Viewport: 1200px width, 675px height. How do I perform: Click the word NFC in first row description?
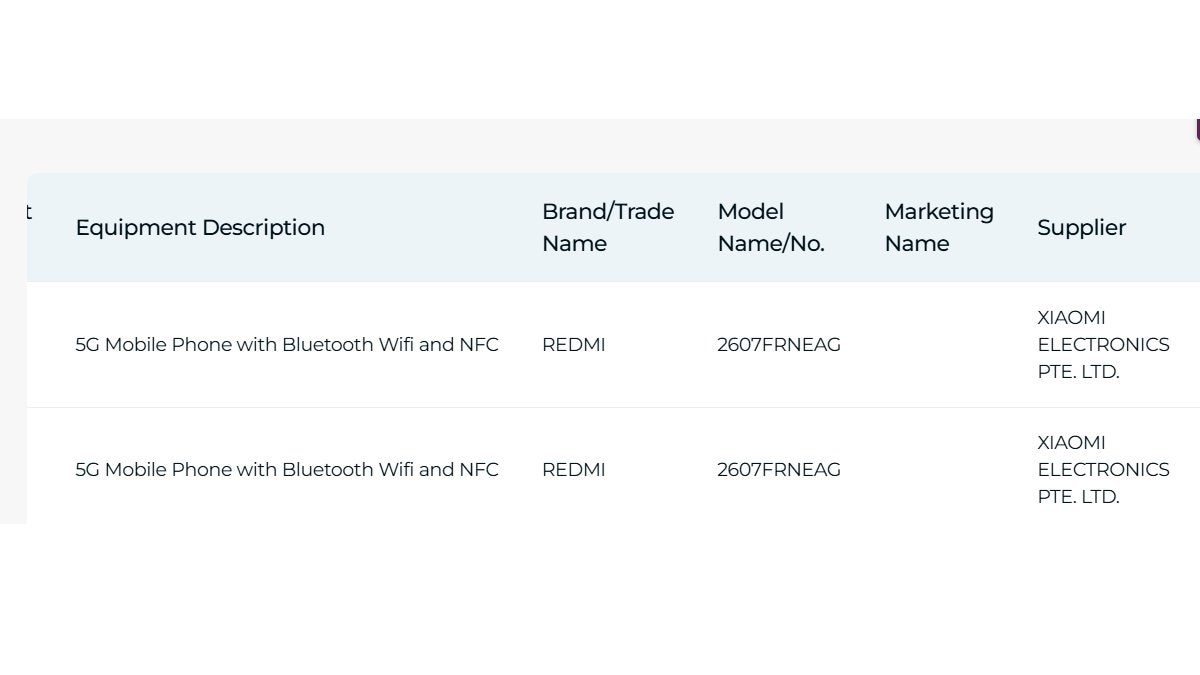[479, 344]
